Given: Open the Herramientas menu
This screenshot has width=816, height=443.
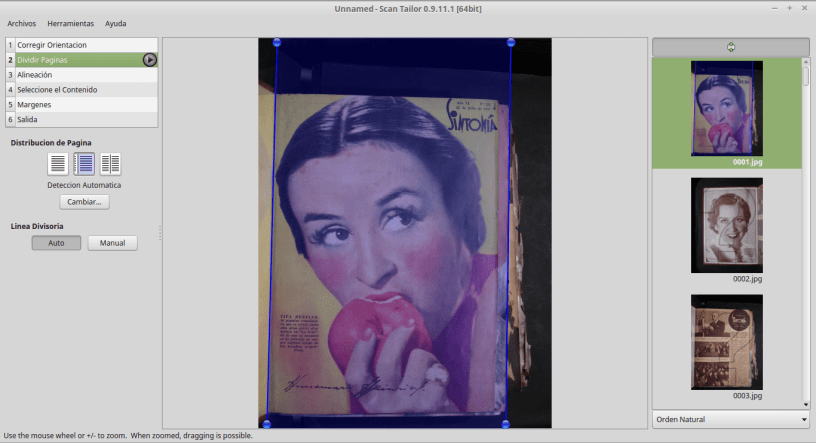Looking at the screenshot, I should point(70,23).
